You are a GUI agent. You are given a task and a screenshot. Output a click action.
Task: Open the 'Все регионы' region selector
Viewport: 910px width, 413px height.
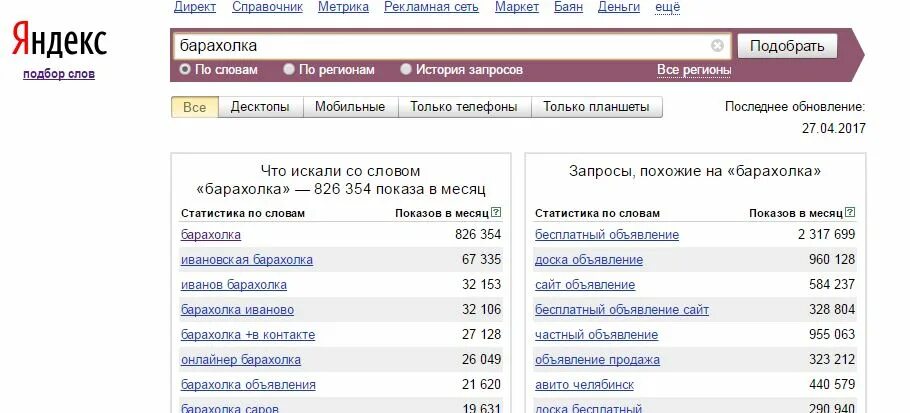tap(694, 70)
